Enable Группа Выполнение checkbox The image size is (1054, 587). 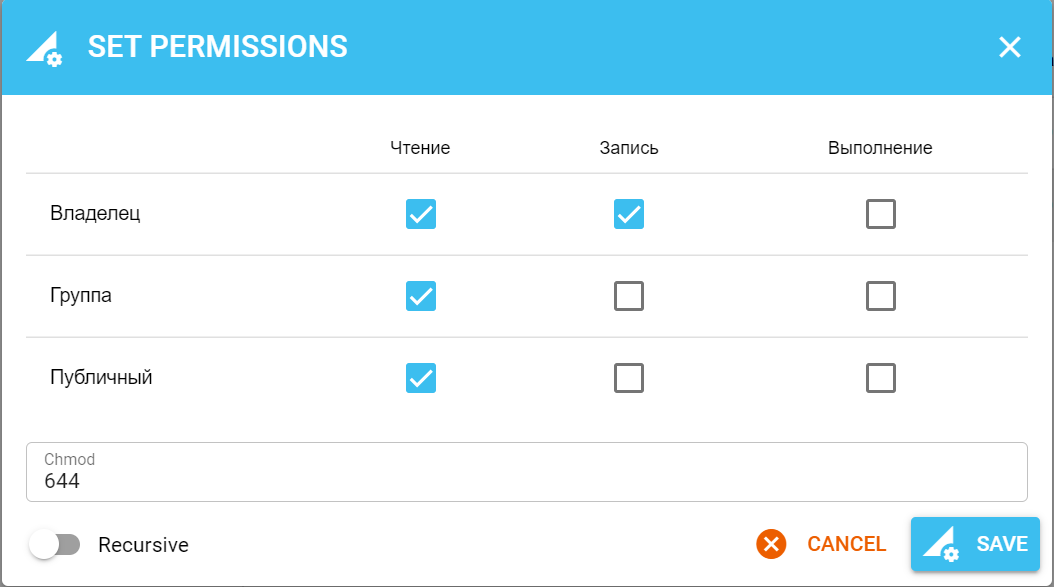pyautogui.click(x=881, y=296)
